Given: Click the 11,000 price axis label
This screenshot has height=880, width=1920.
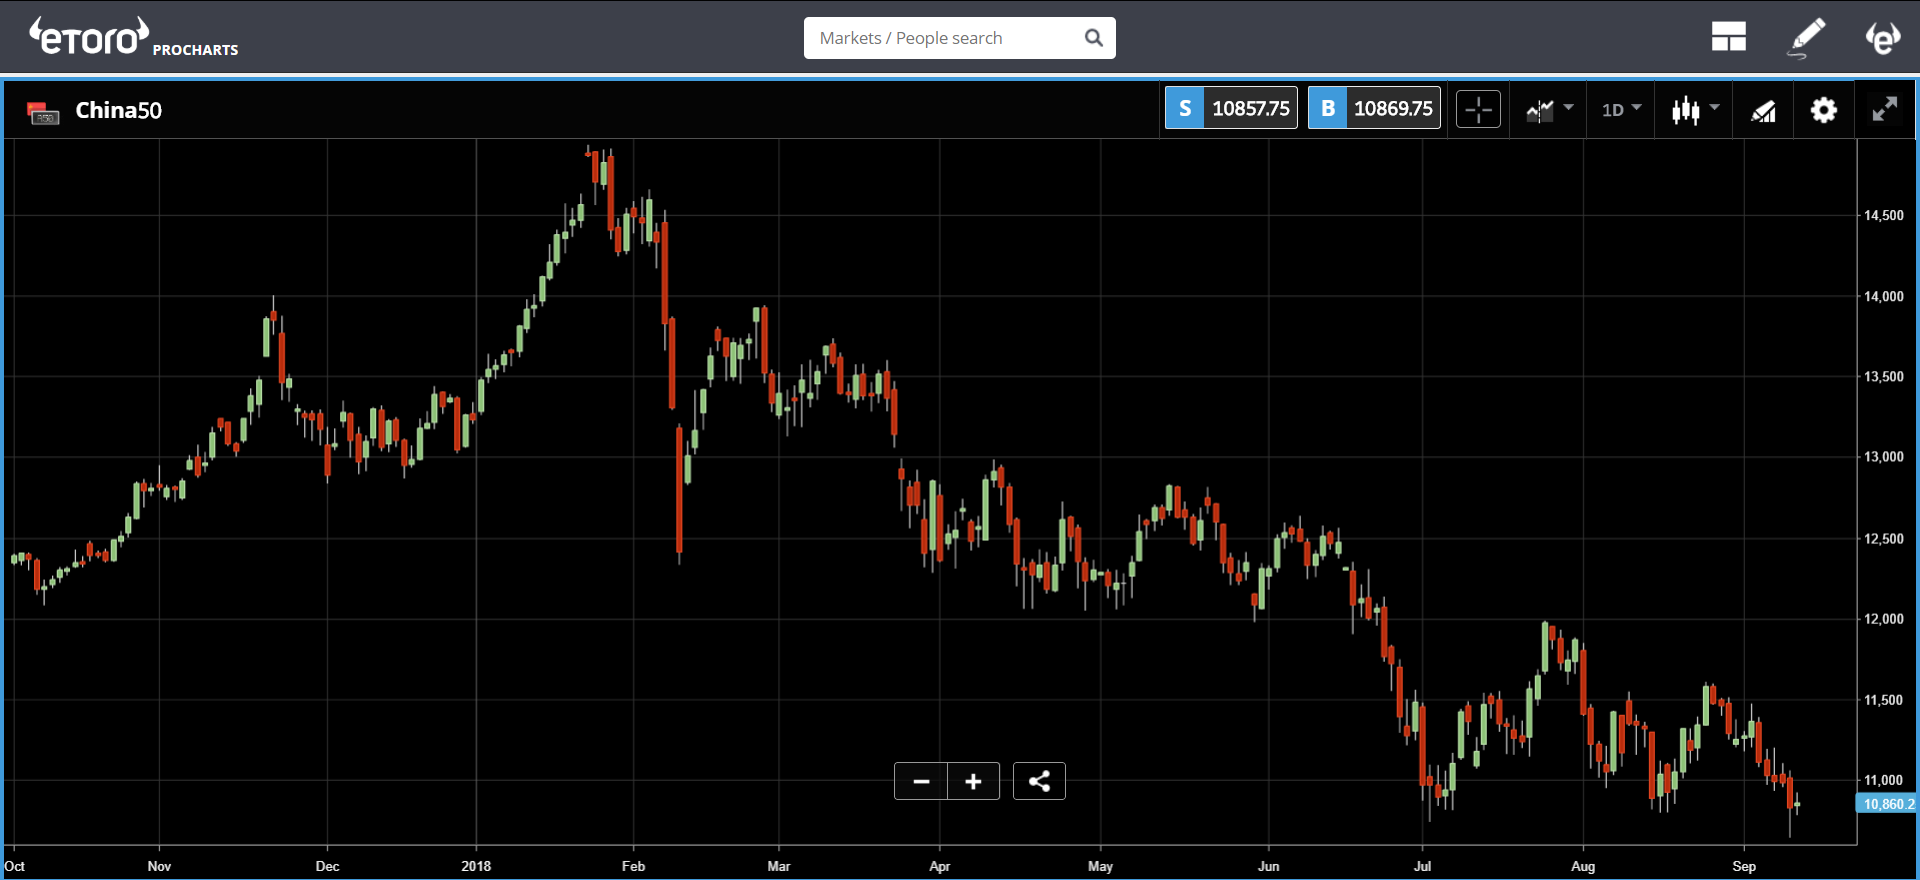Looking at the screenshot, I should (1883, 780).
